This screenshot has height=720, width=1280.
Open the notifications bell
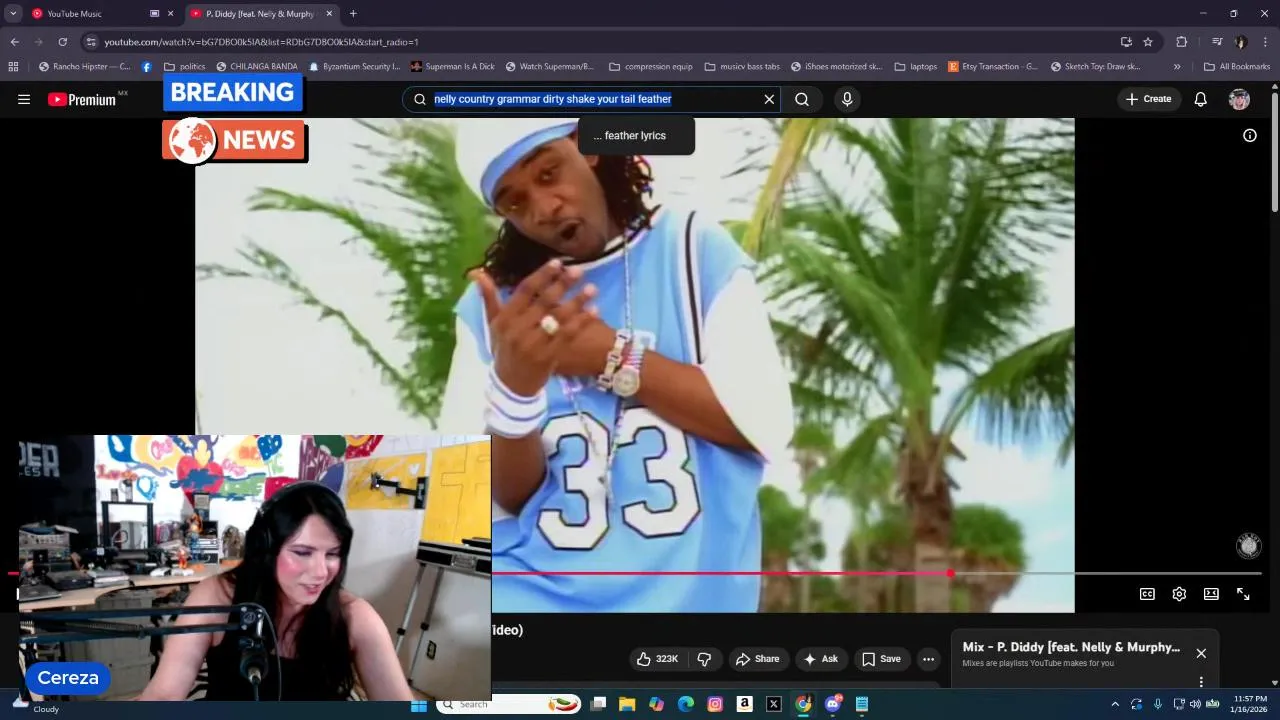(1201, 99)
